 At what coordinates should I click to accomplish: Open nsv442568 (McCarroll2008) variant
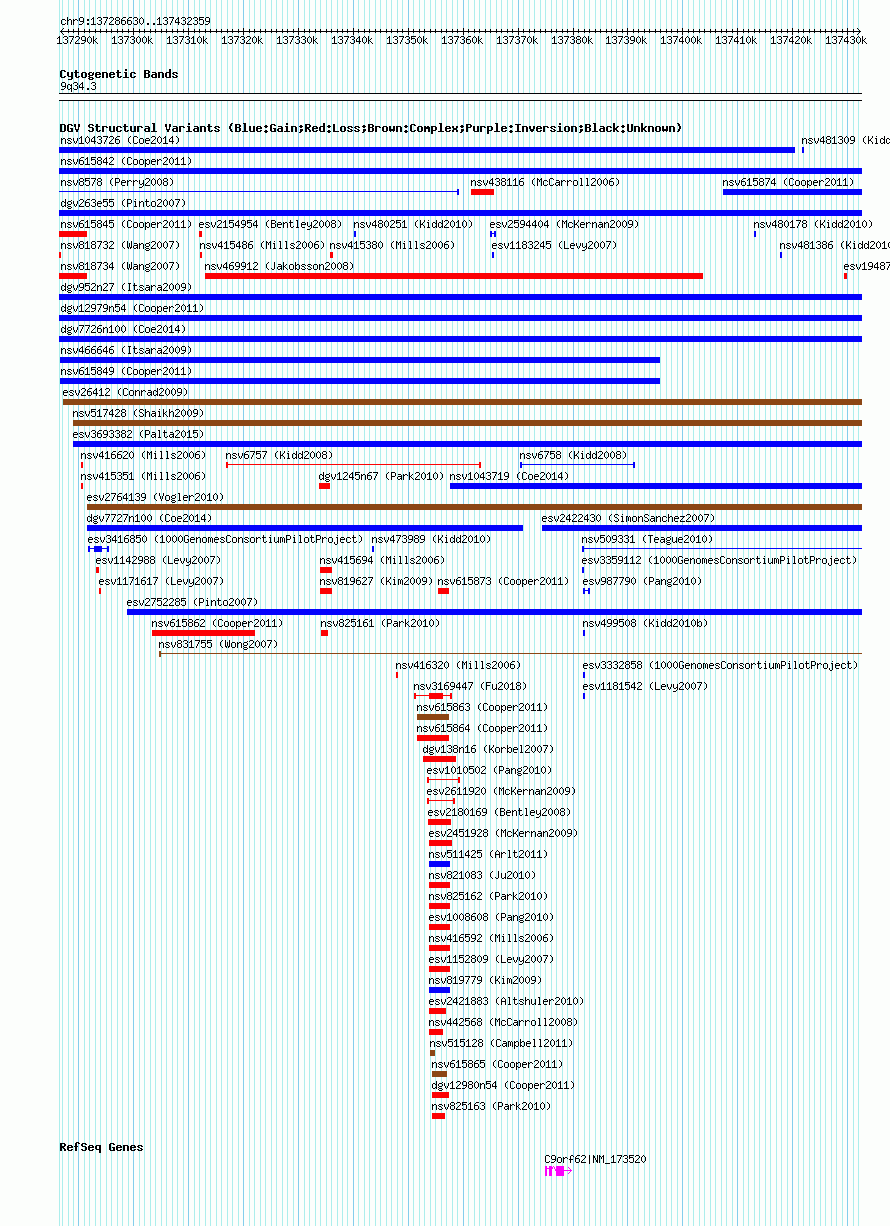click(503, 1022)
